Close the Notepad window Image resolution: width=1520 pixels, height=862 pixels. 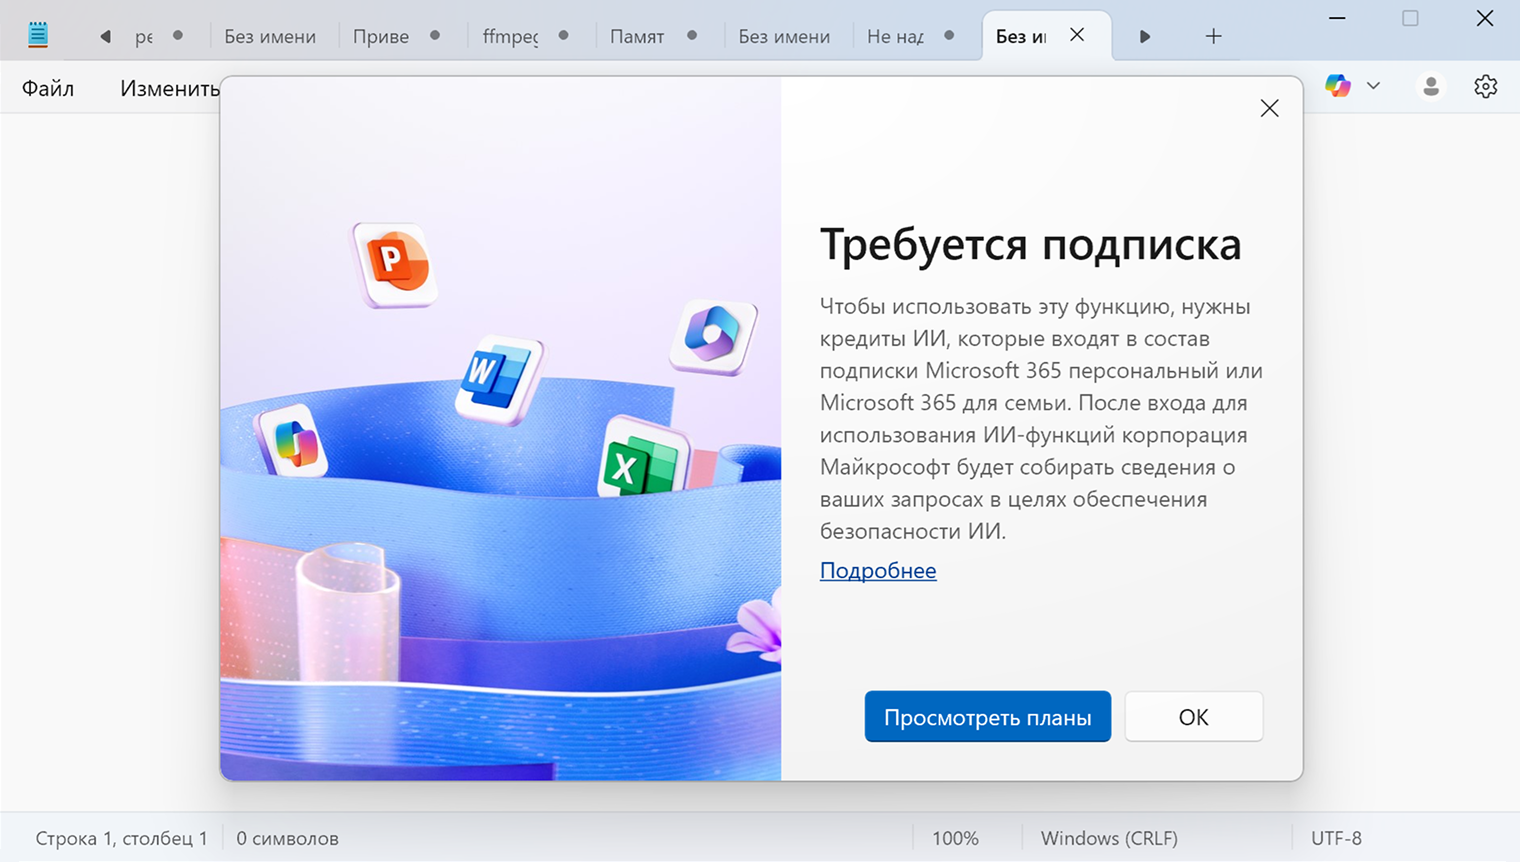tap(1485, 18)
